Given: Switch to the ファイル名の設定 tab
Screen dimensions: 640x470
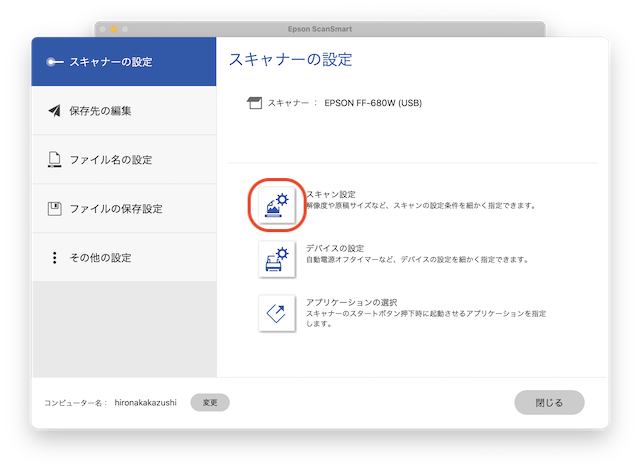Looking at the screenshot, I should pyautogui.click(x=124, y=160).
